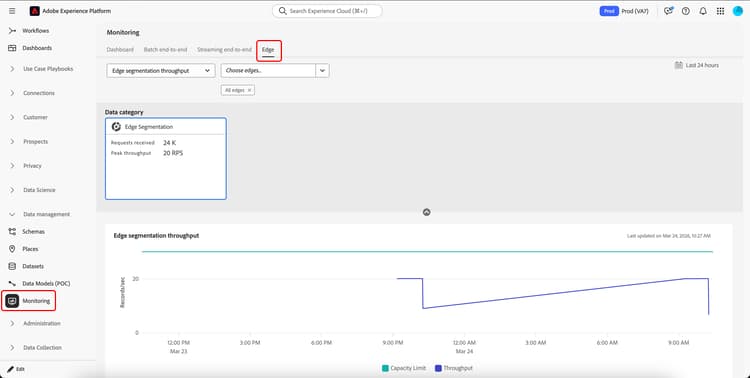
Task: Switch to Batch end-to-end tab
Action: (x=165, y=50)
